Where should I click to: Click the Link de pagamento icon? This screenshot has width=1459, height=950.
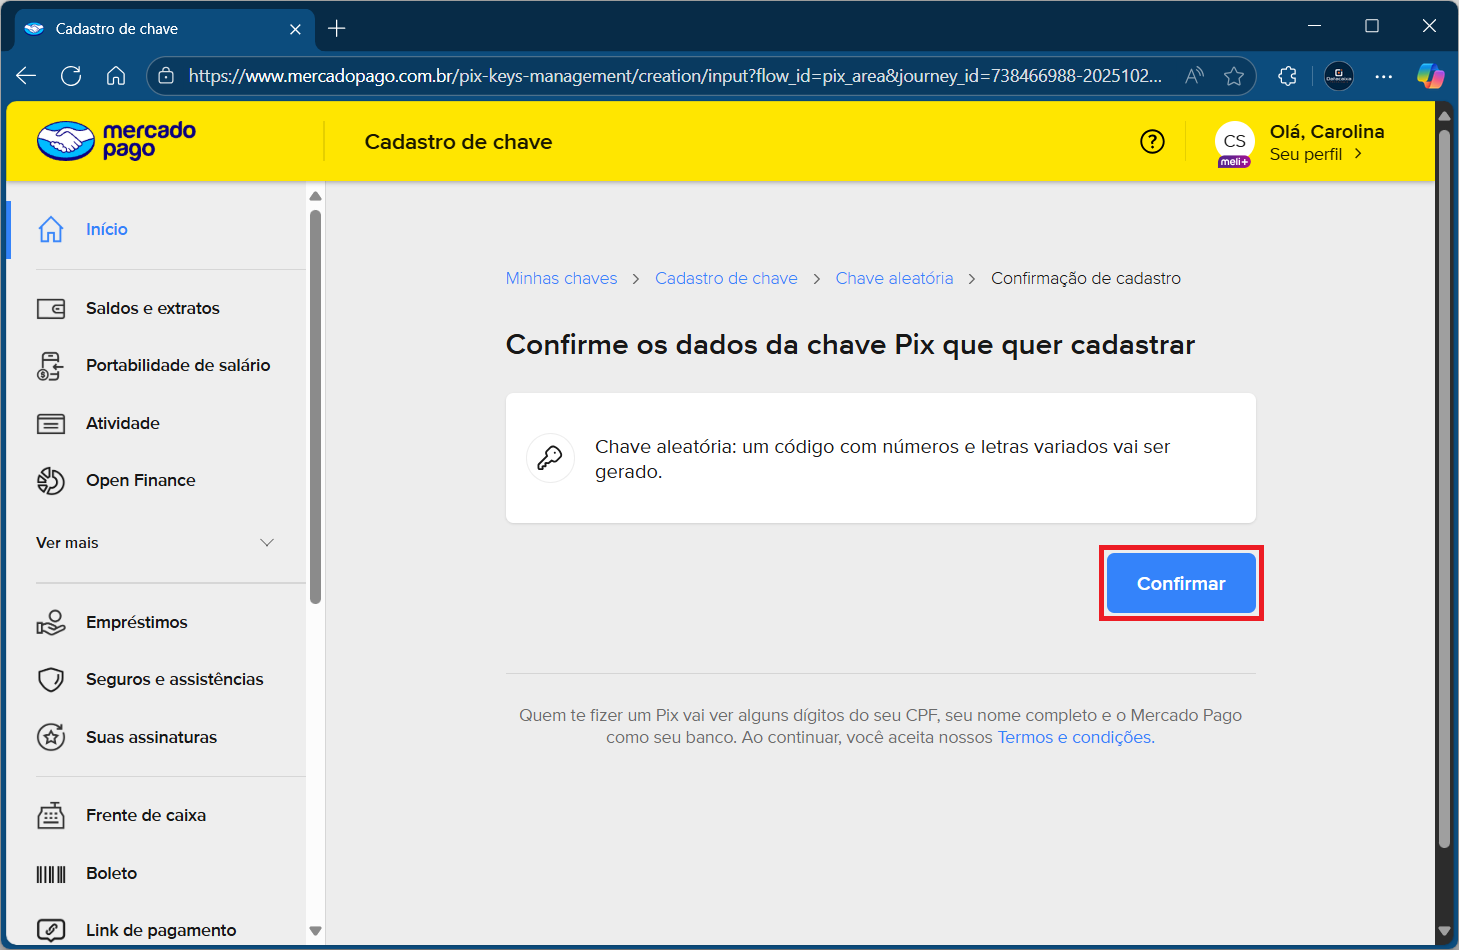(50, 929)
